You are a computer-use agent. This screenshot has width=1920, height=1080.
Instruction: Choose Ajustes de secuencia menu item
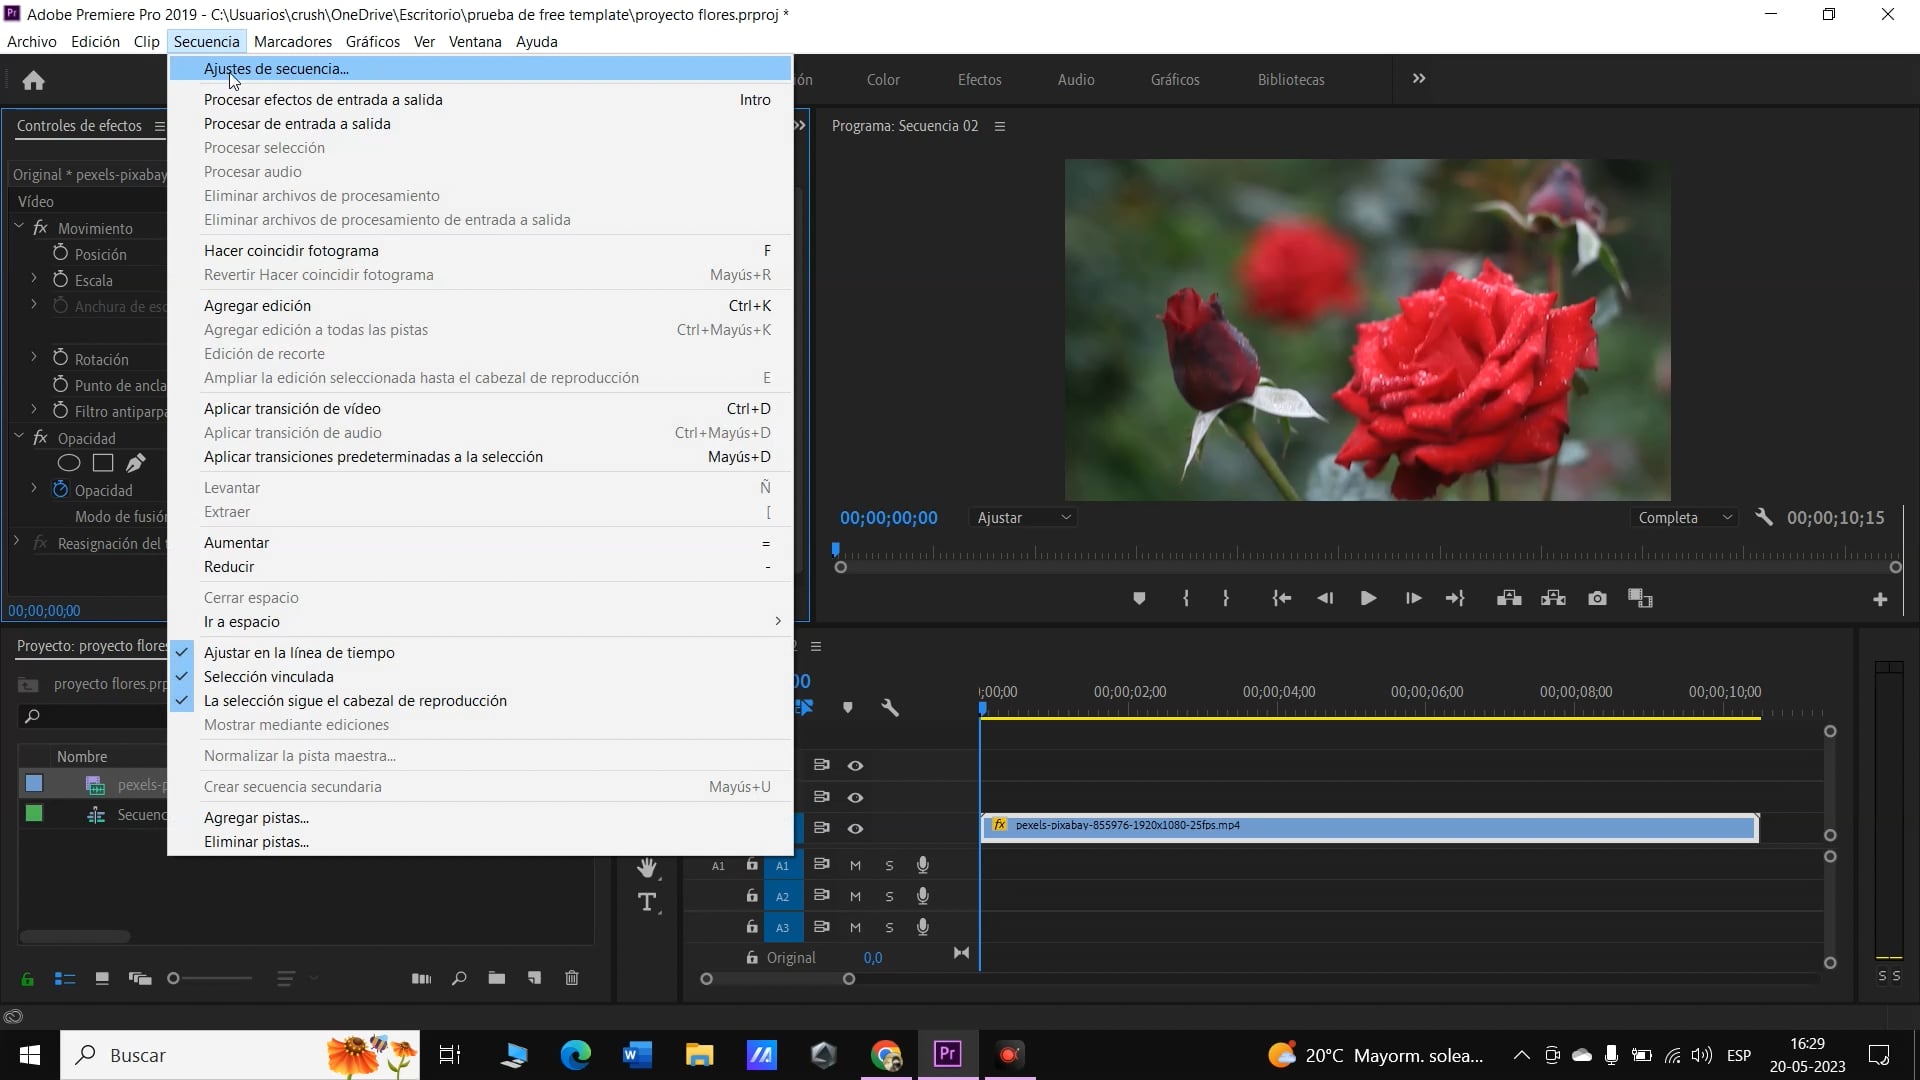click(480, 69)
